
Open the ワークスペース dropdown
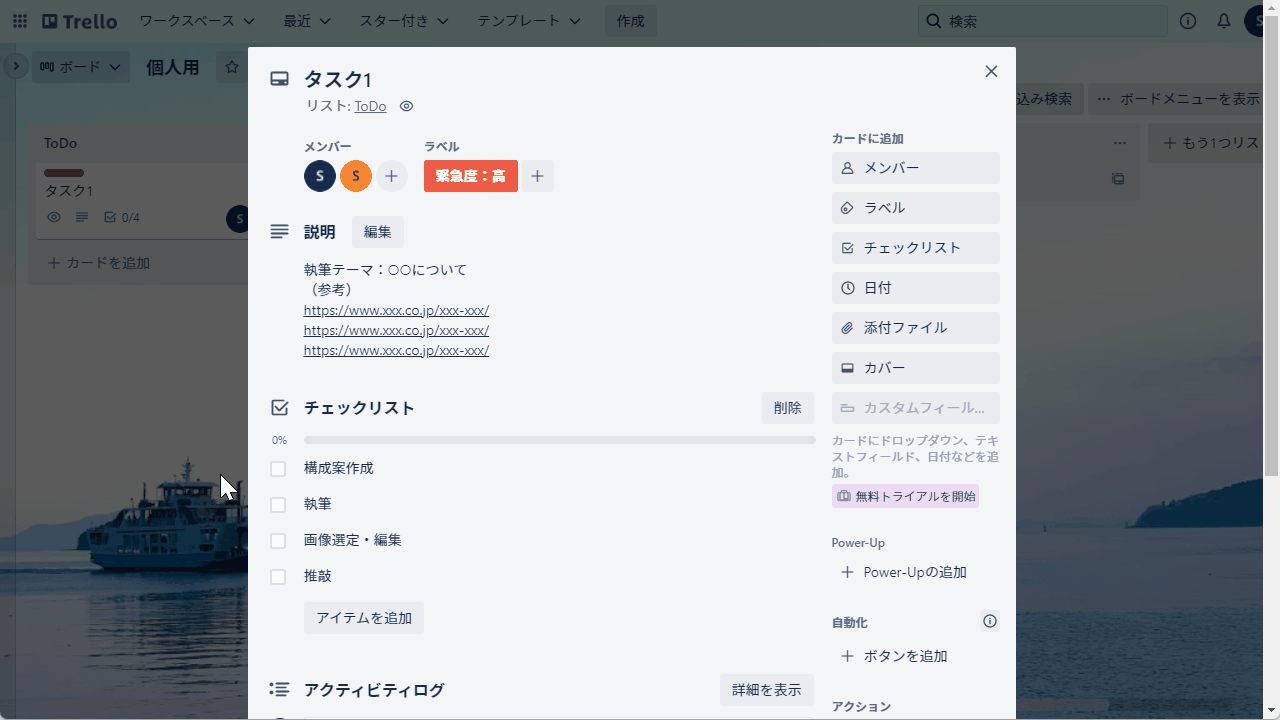(x=197, y=21)
